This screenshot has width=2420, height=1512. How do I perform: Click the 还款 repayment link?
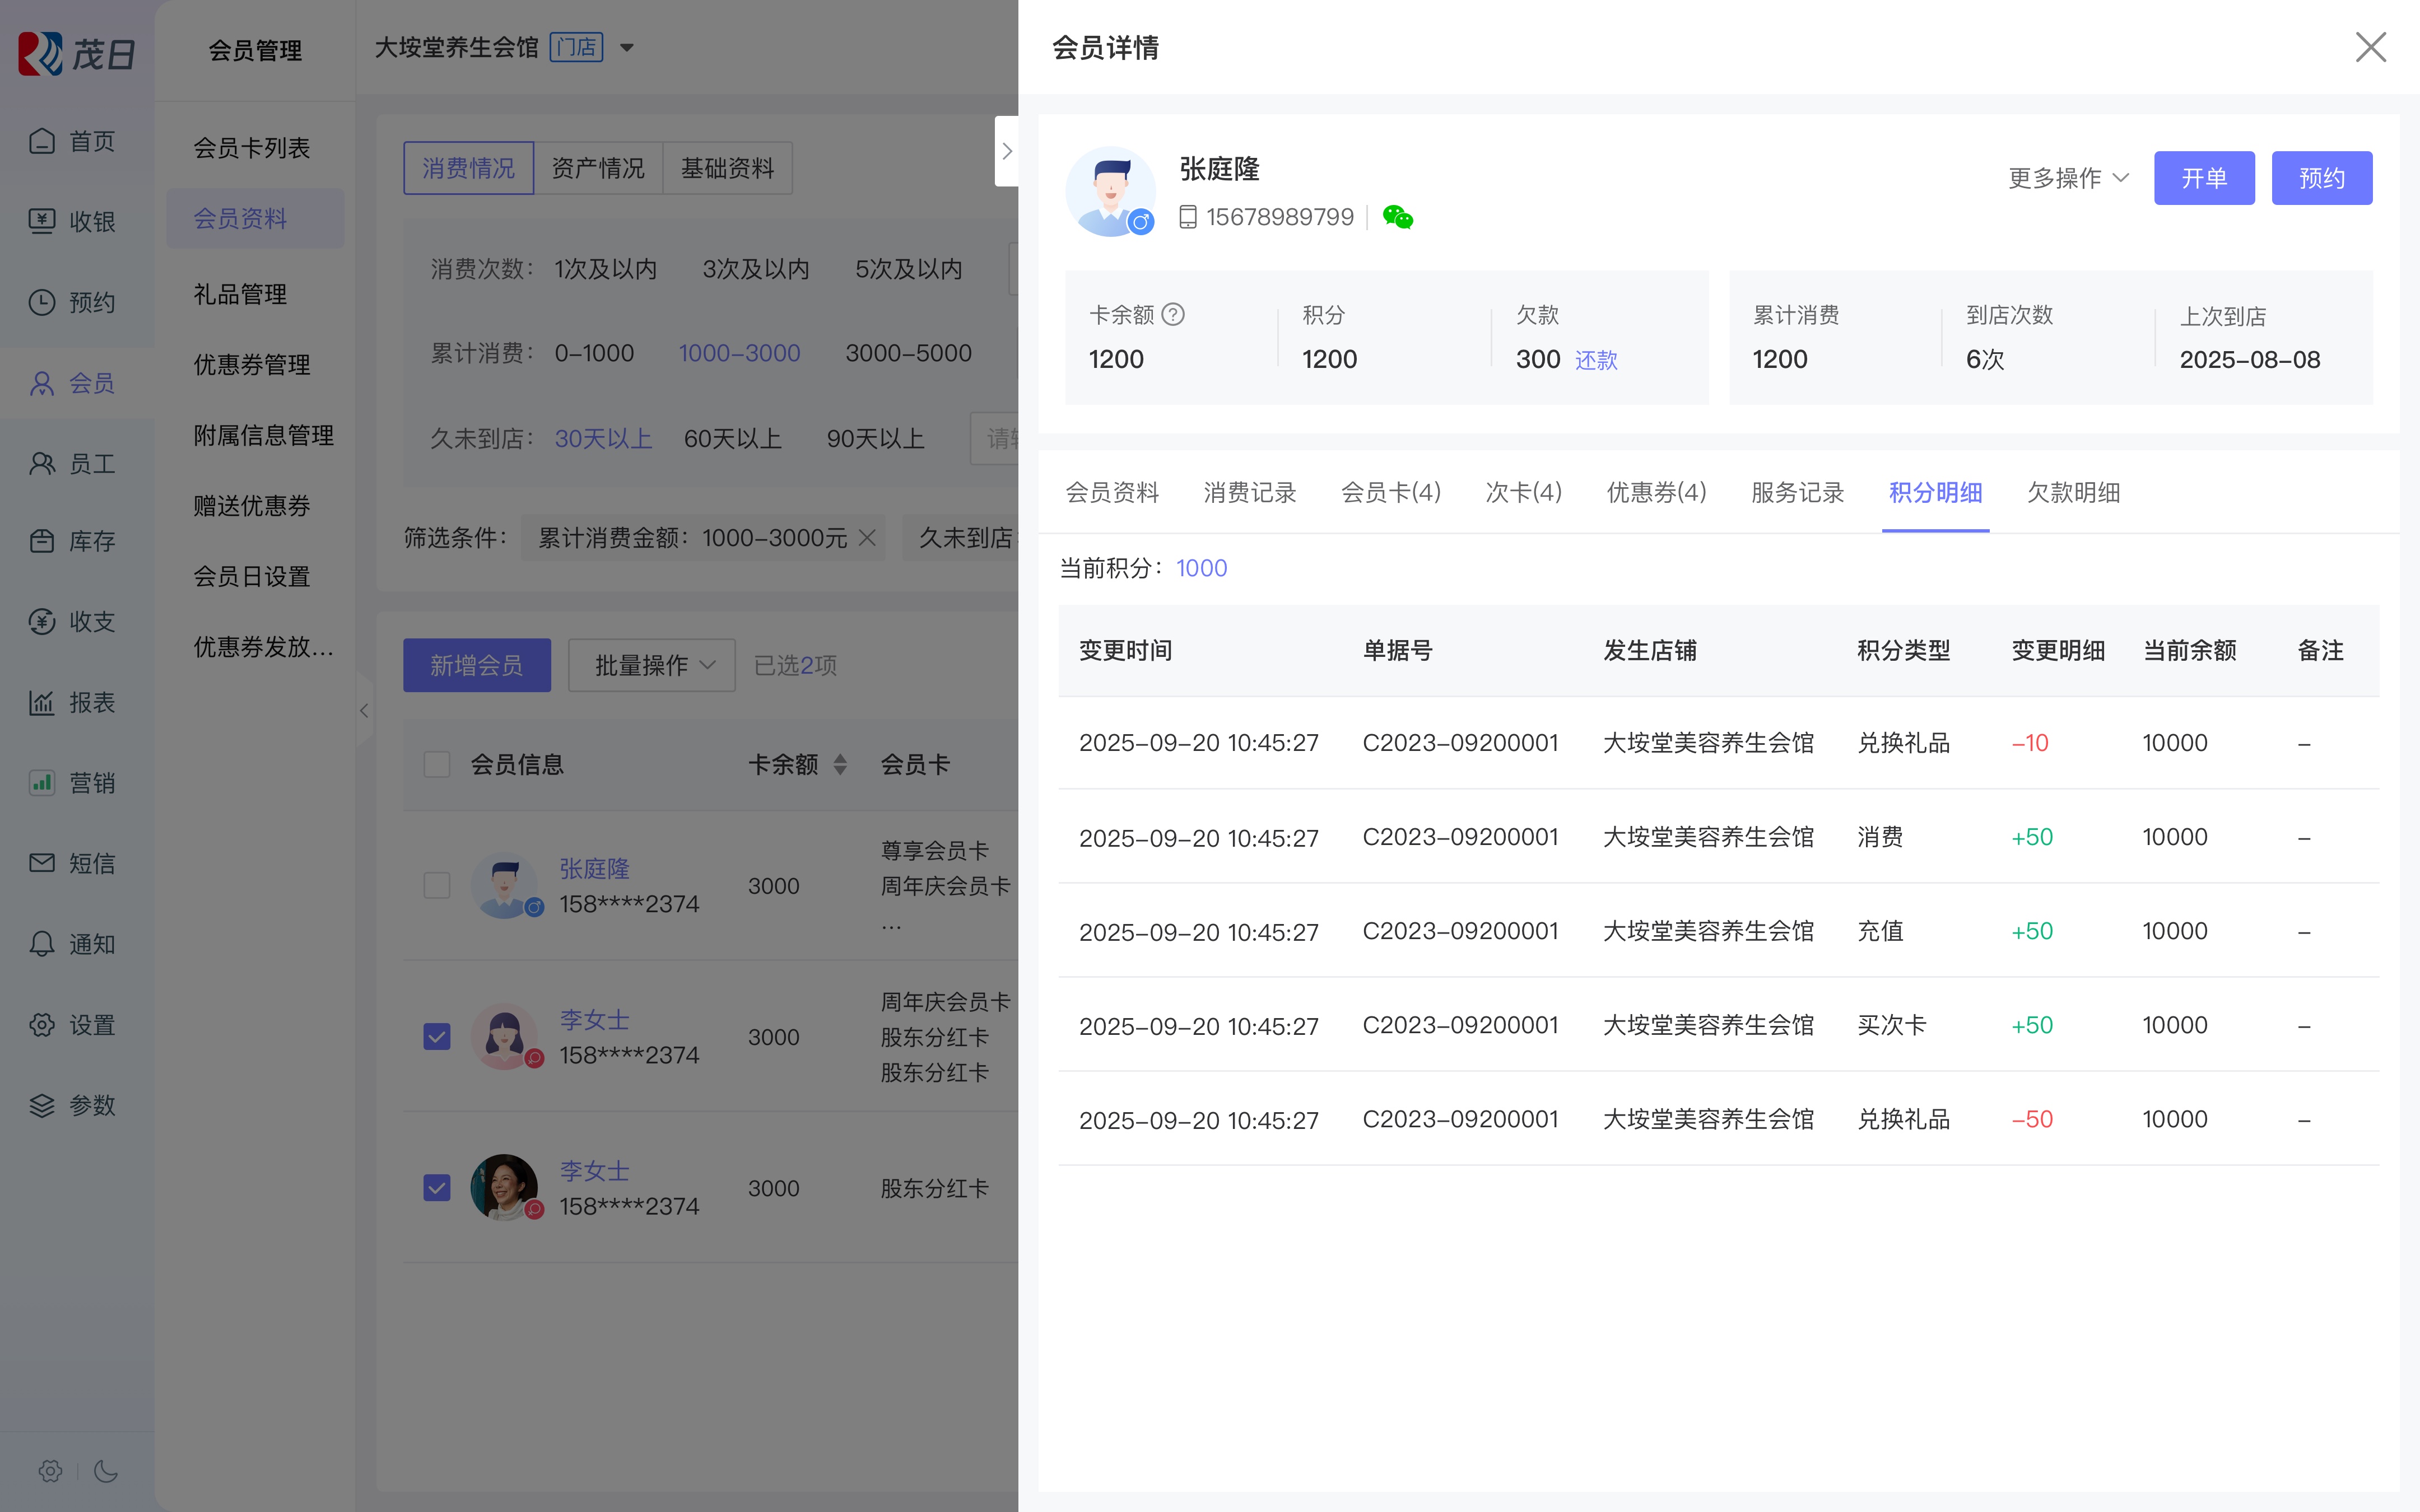coord(1596,360)
